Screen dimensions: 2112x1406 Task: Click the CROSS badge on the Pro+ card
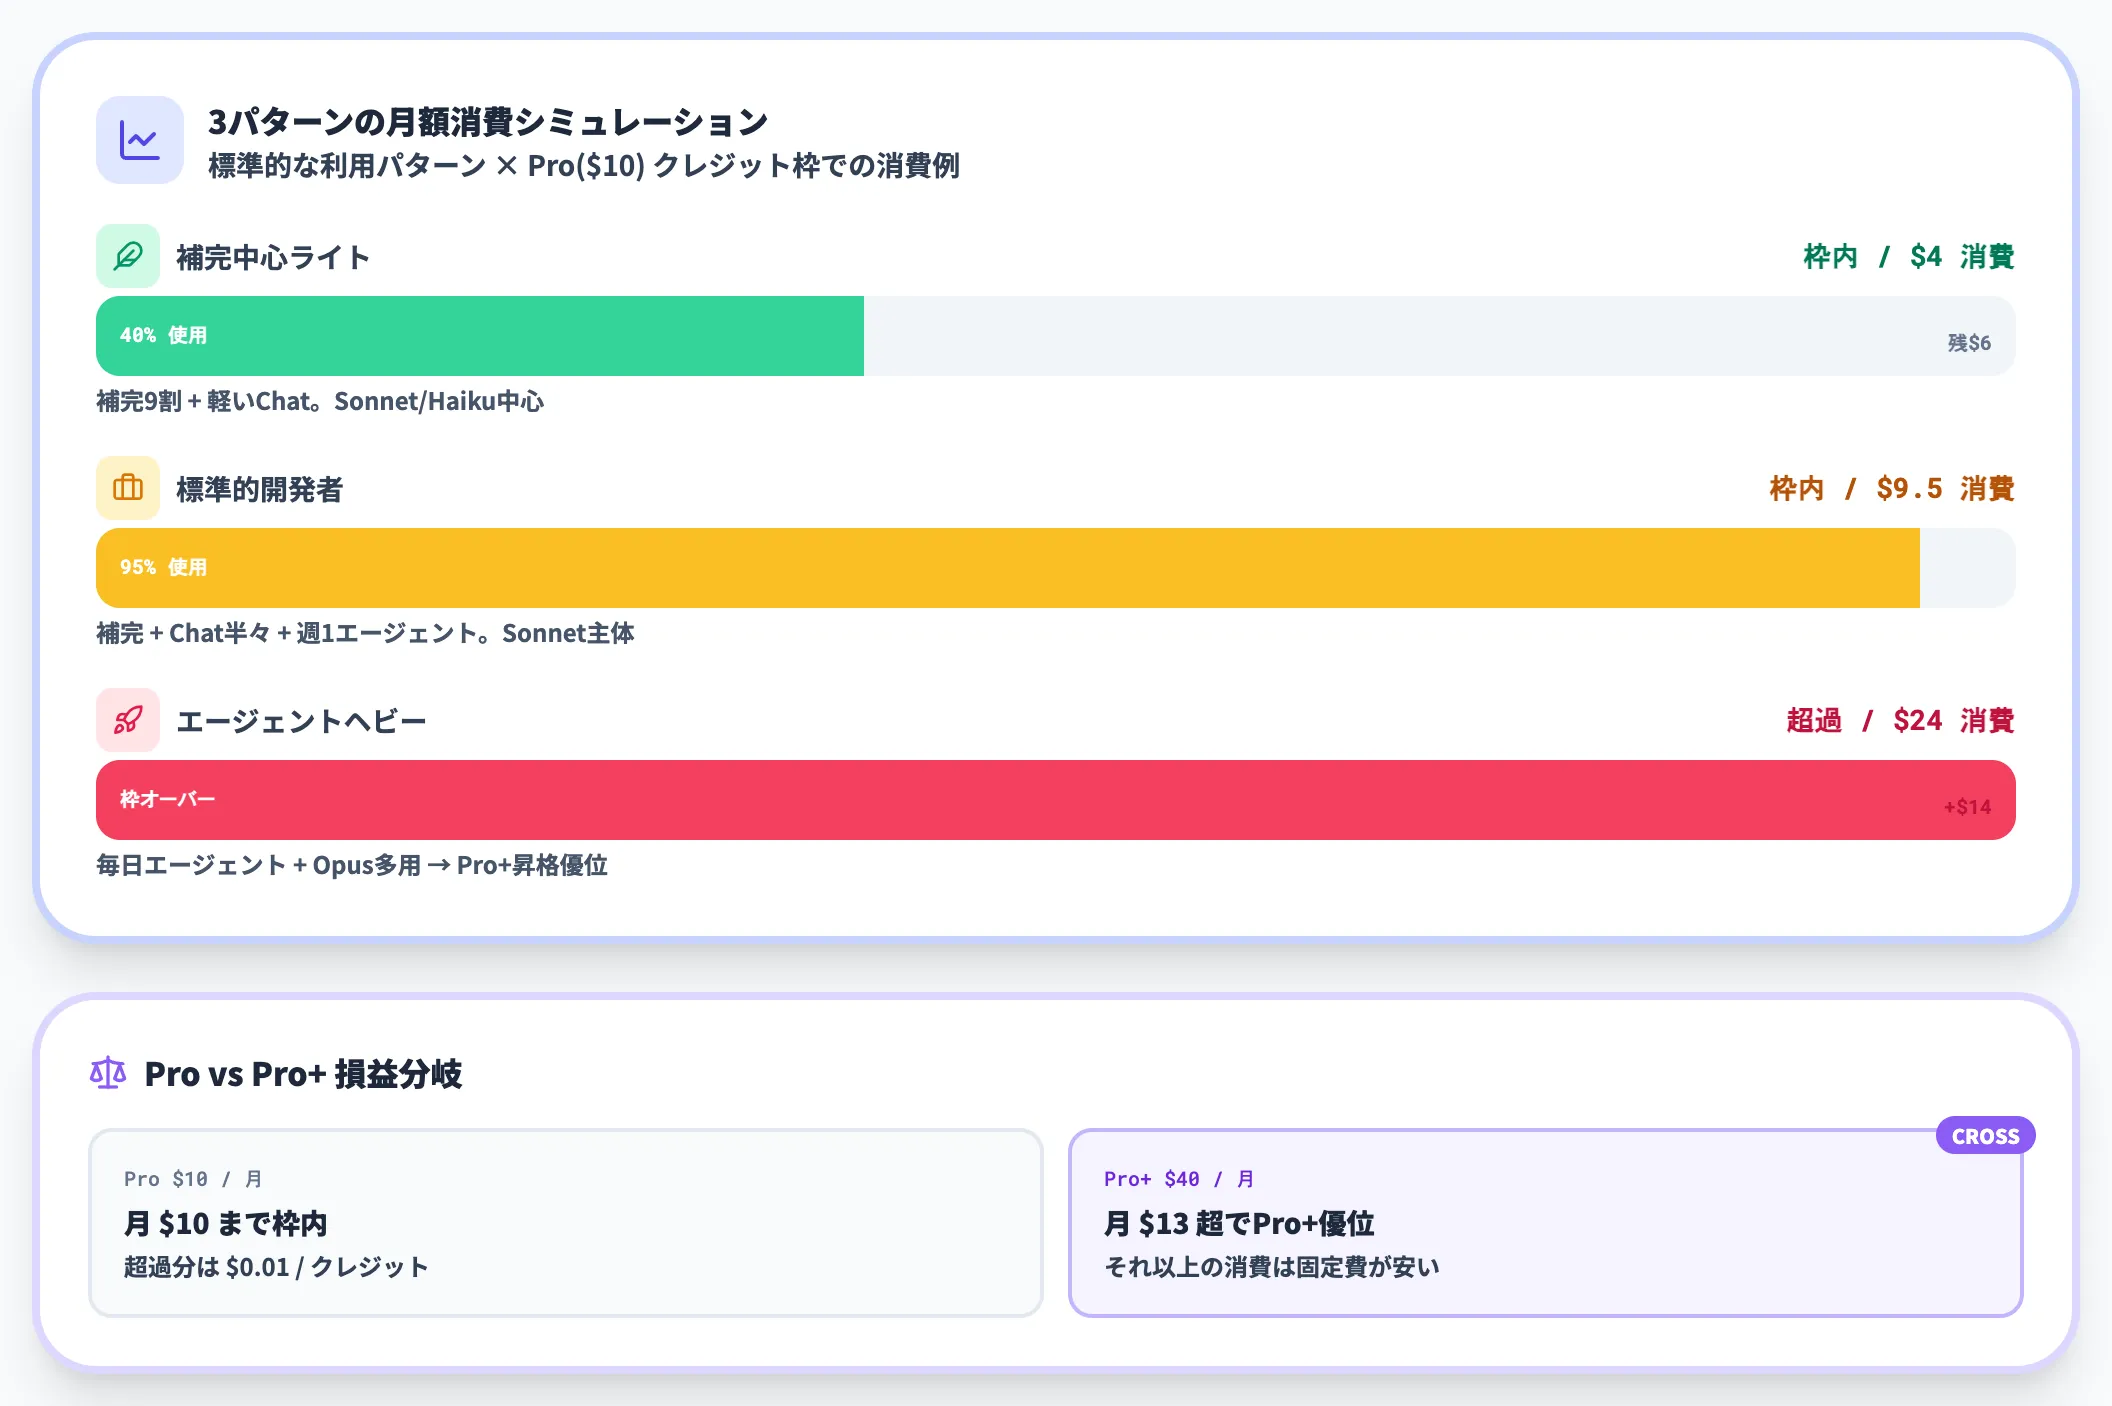(x=1984, y=1135)
